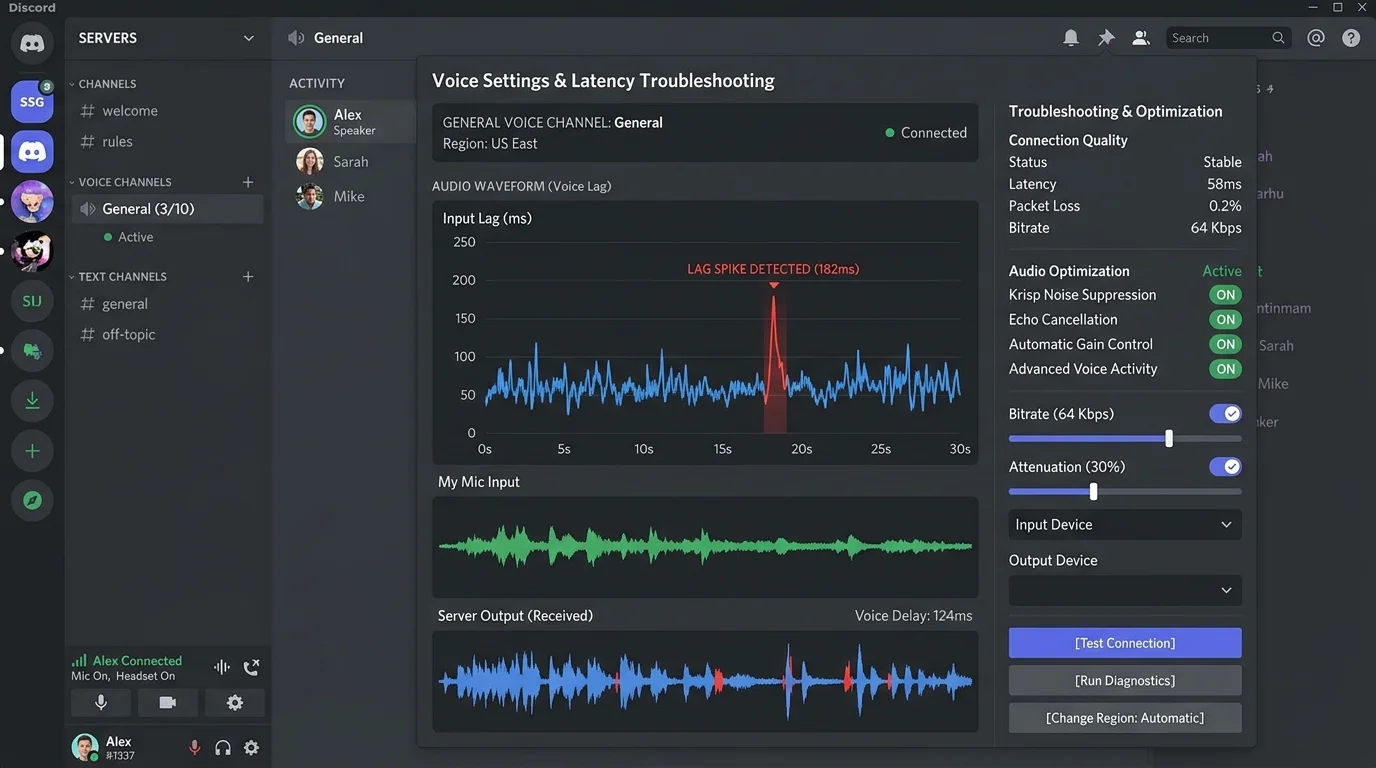Toggle Automatic Gain Control ON switch
Image resolution: width=1376 pixels, height=768 pixels.
[x=1225, y=344]
